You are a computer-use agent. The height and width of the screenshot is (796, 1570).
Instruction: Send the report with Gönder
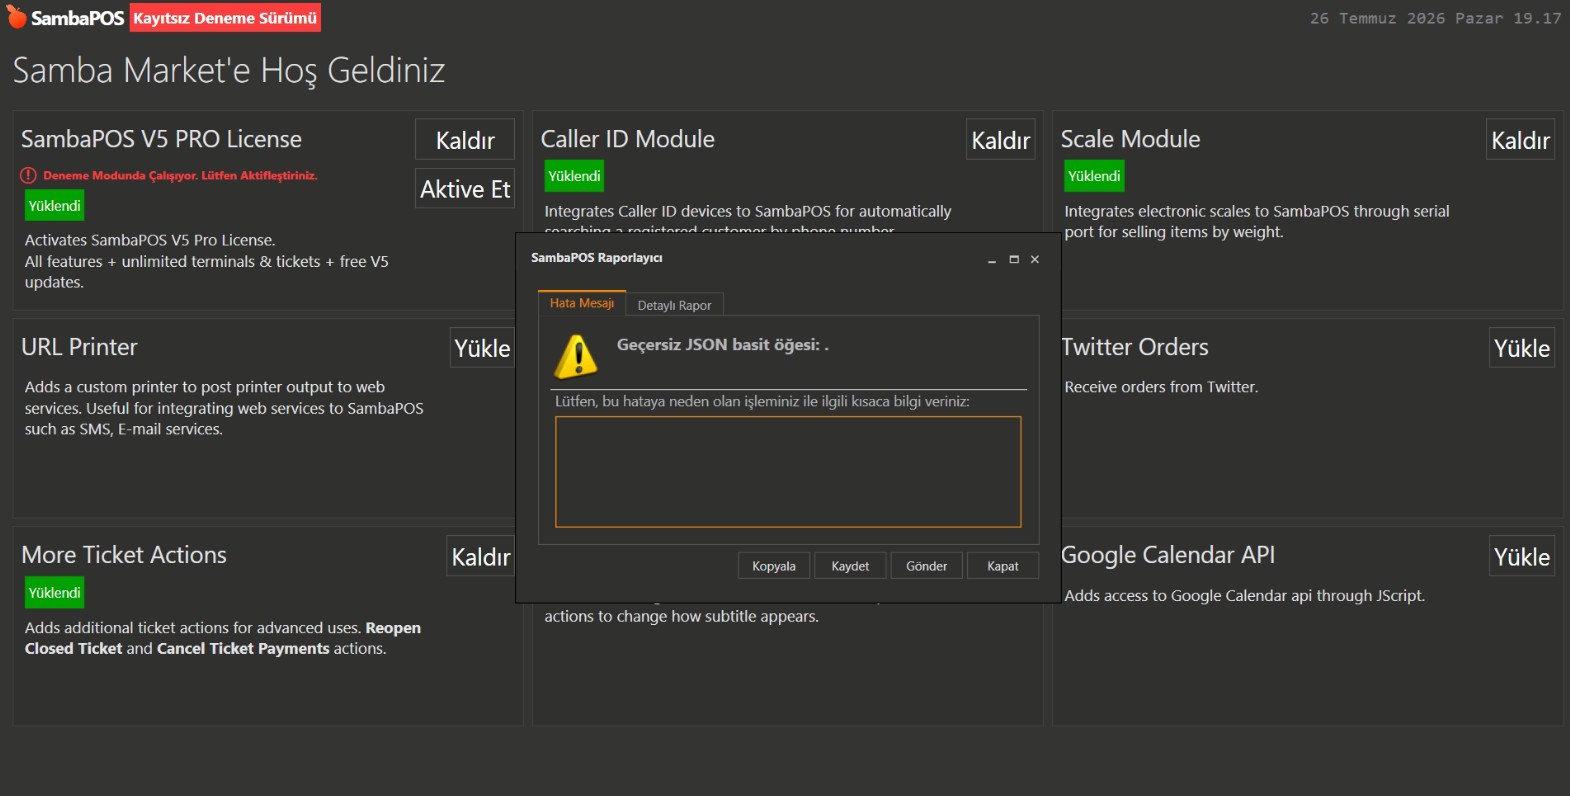[x=927, y=566]
